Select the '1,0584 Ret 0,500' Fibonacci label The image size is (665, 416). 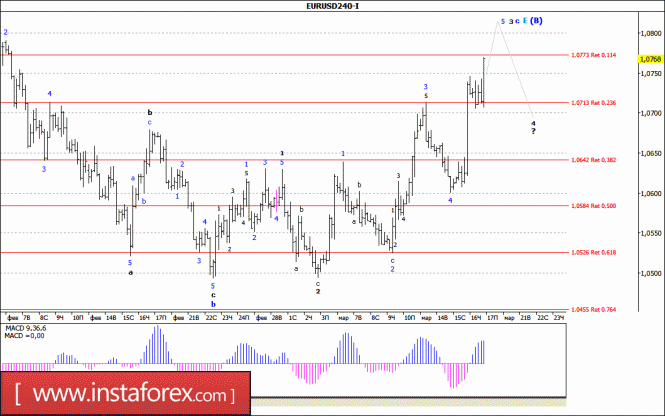pyautogui.click(x=594, y=206)
